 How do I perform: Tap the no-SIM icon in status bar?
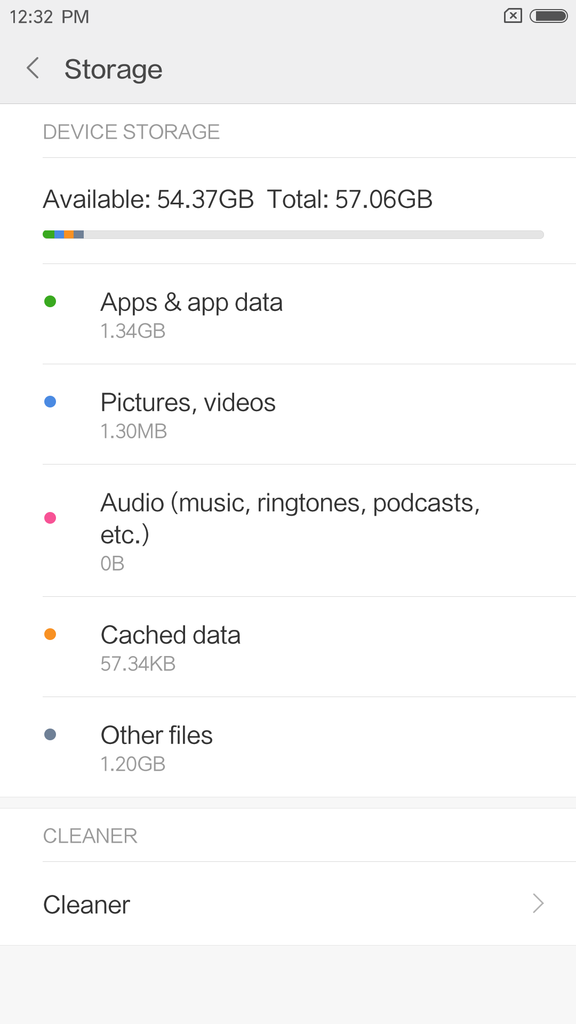[x=513, y=16]
